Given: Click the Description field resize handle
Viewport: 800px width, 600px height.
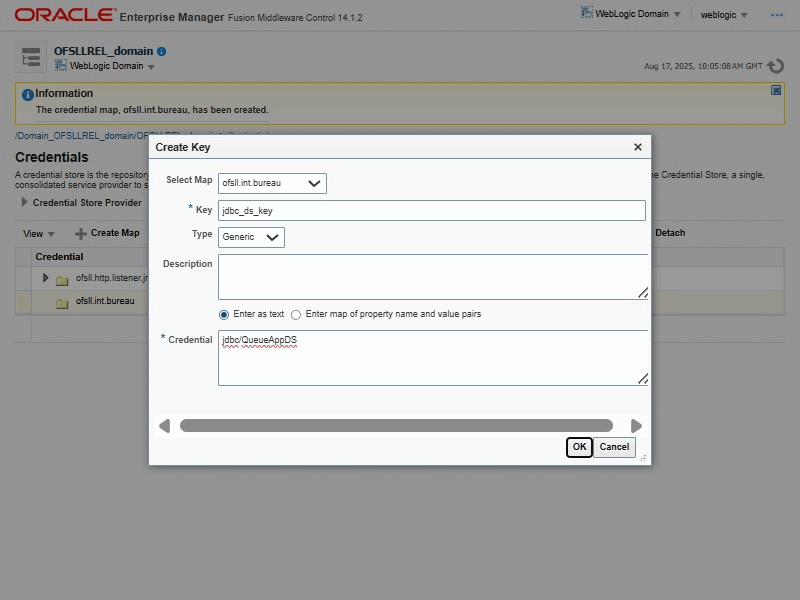Looking at the screenshot, I should tap(643, 292).
